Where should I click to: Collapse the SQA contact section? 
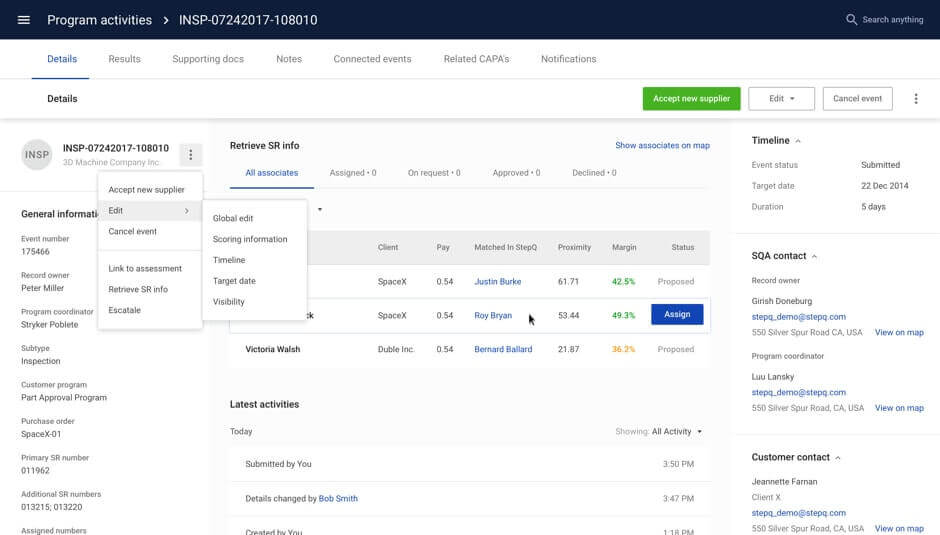[x=813, y=256]
